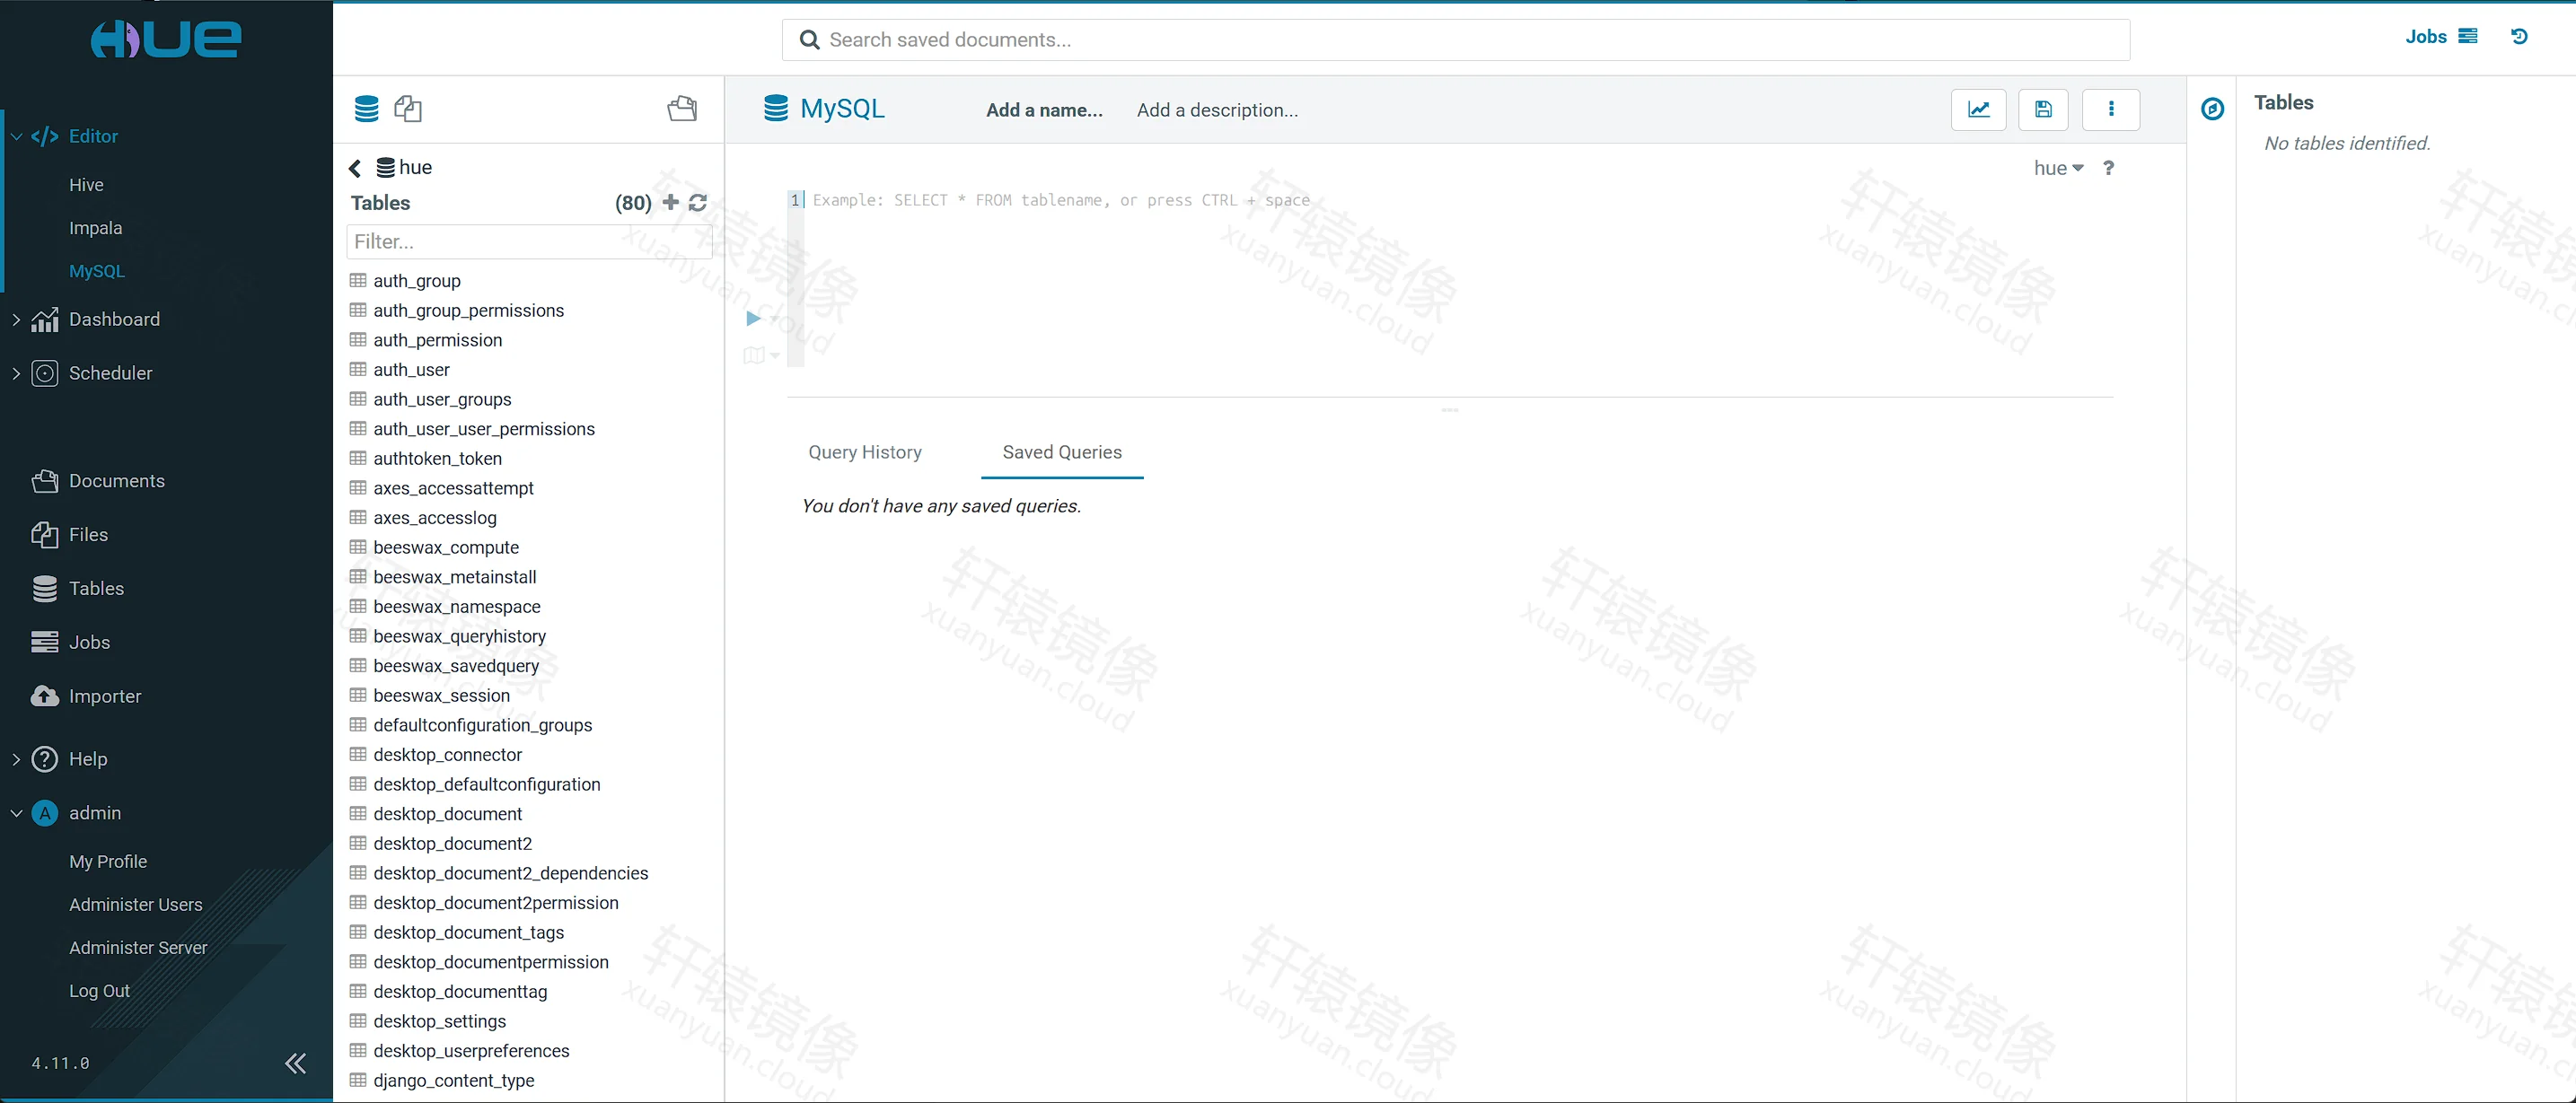Run the query with play button
Image resolution: width=2576 pixels, height=1103 pixels.
point(753,318)
